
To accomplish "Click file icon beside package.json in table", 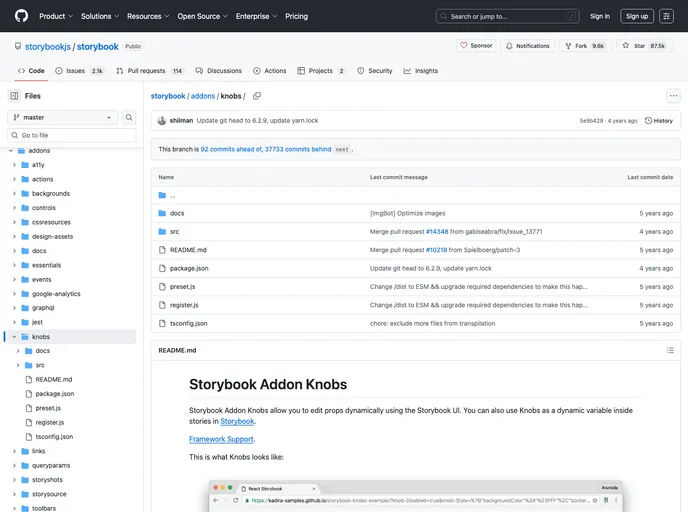I will 162,268.
